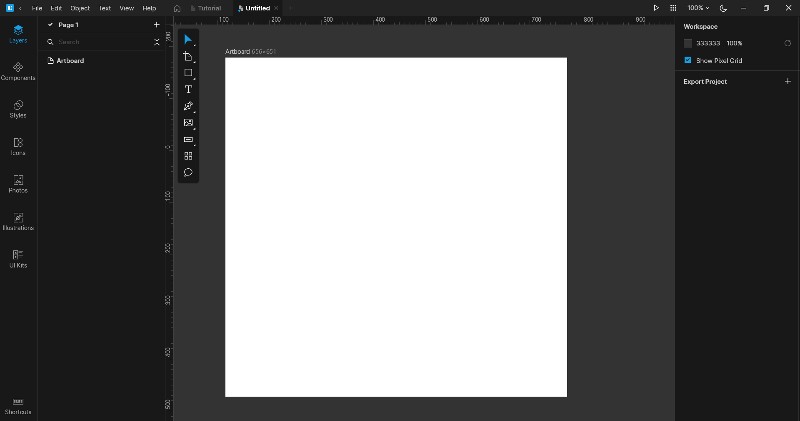This screenshot has width=800, height=421.
Task: Minimize the application window
Action: click(743, 8)
